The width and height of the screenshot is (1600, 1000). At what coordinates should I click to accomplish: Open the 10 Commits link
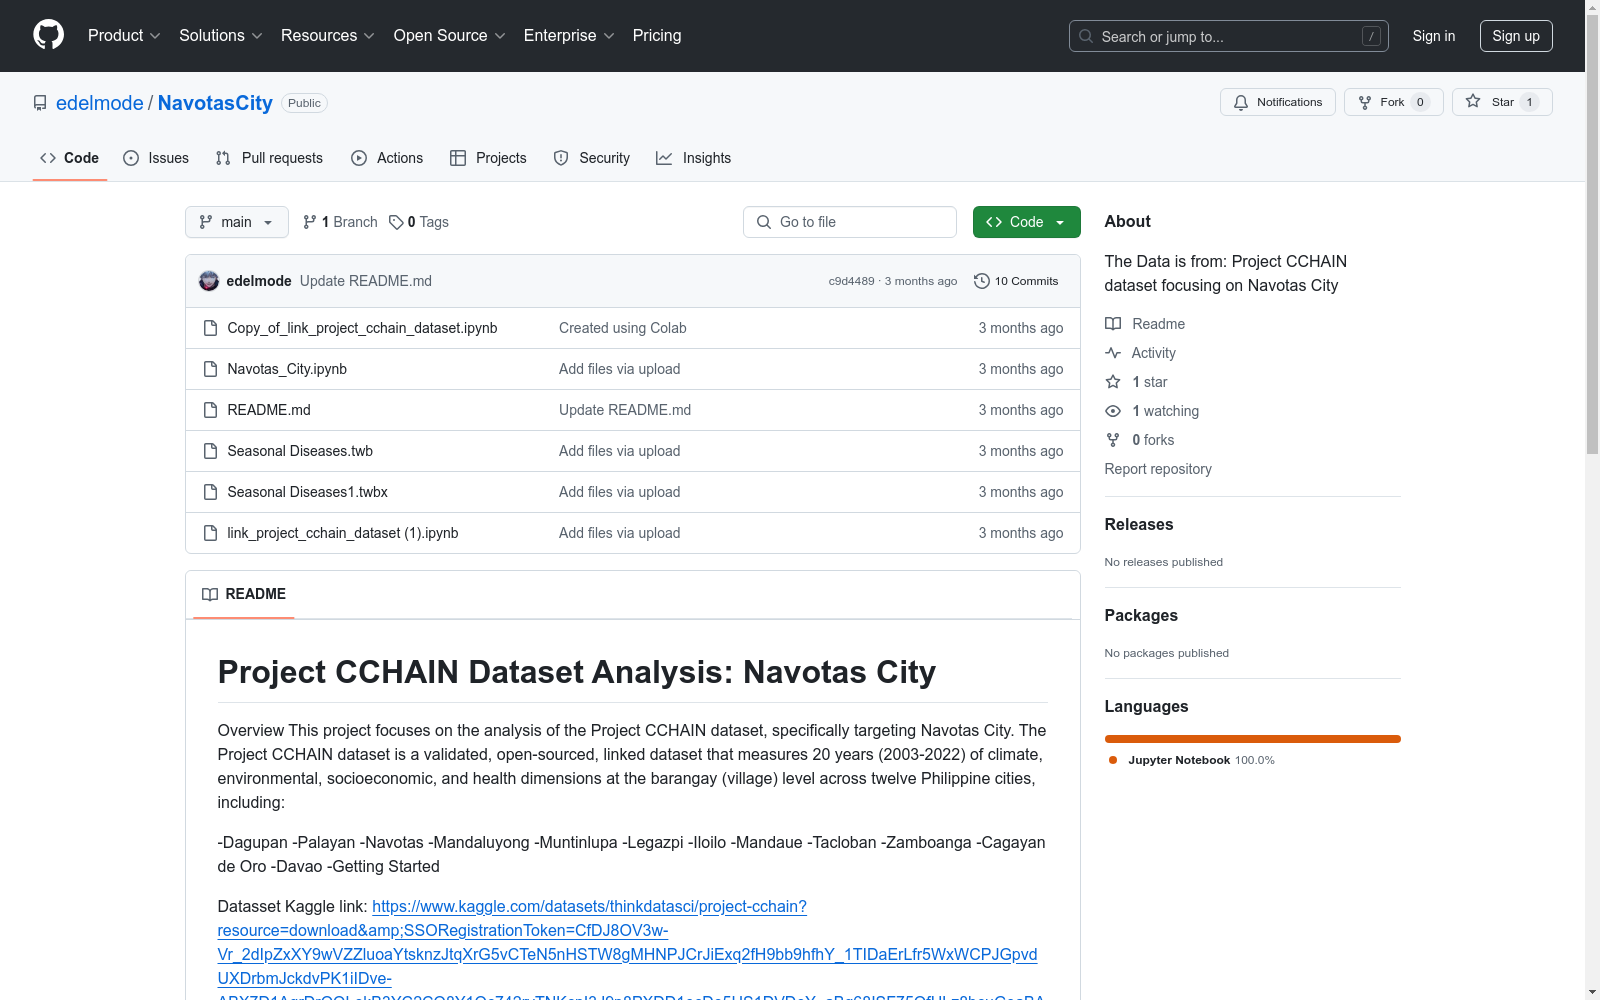(x=1016, y=281)
